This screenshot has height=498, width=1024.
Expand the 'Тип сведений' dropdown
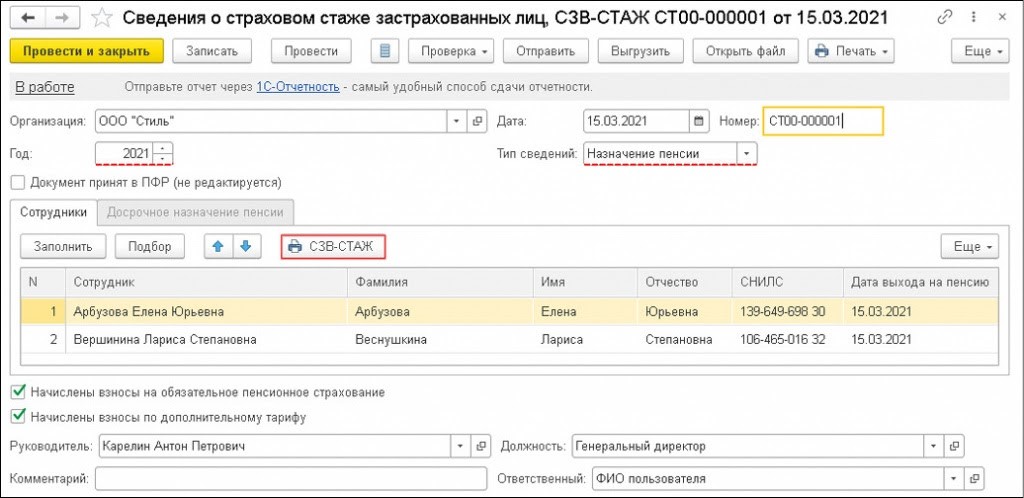(x=746, y=154)
